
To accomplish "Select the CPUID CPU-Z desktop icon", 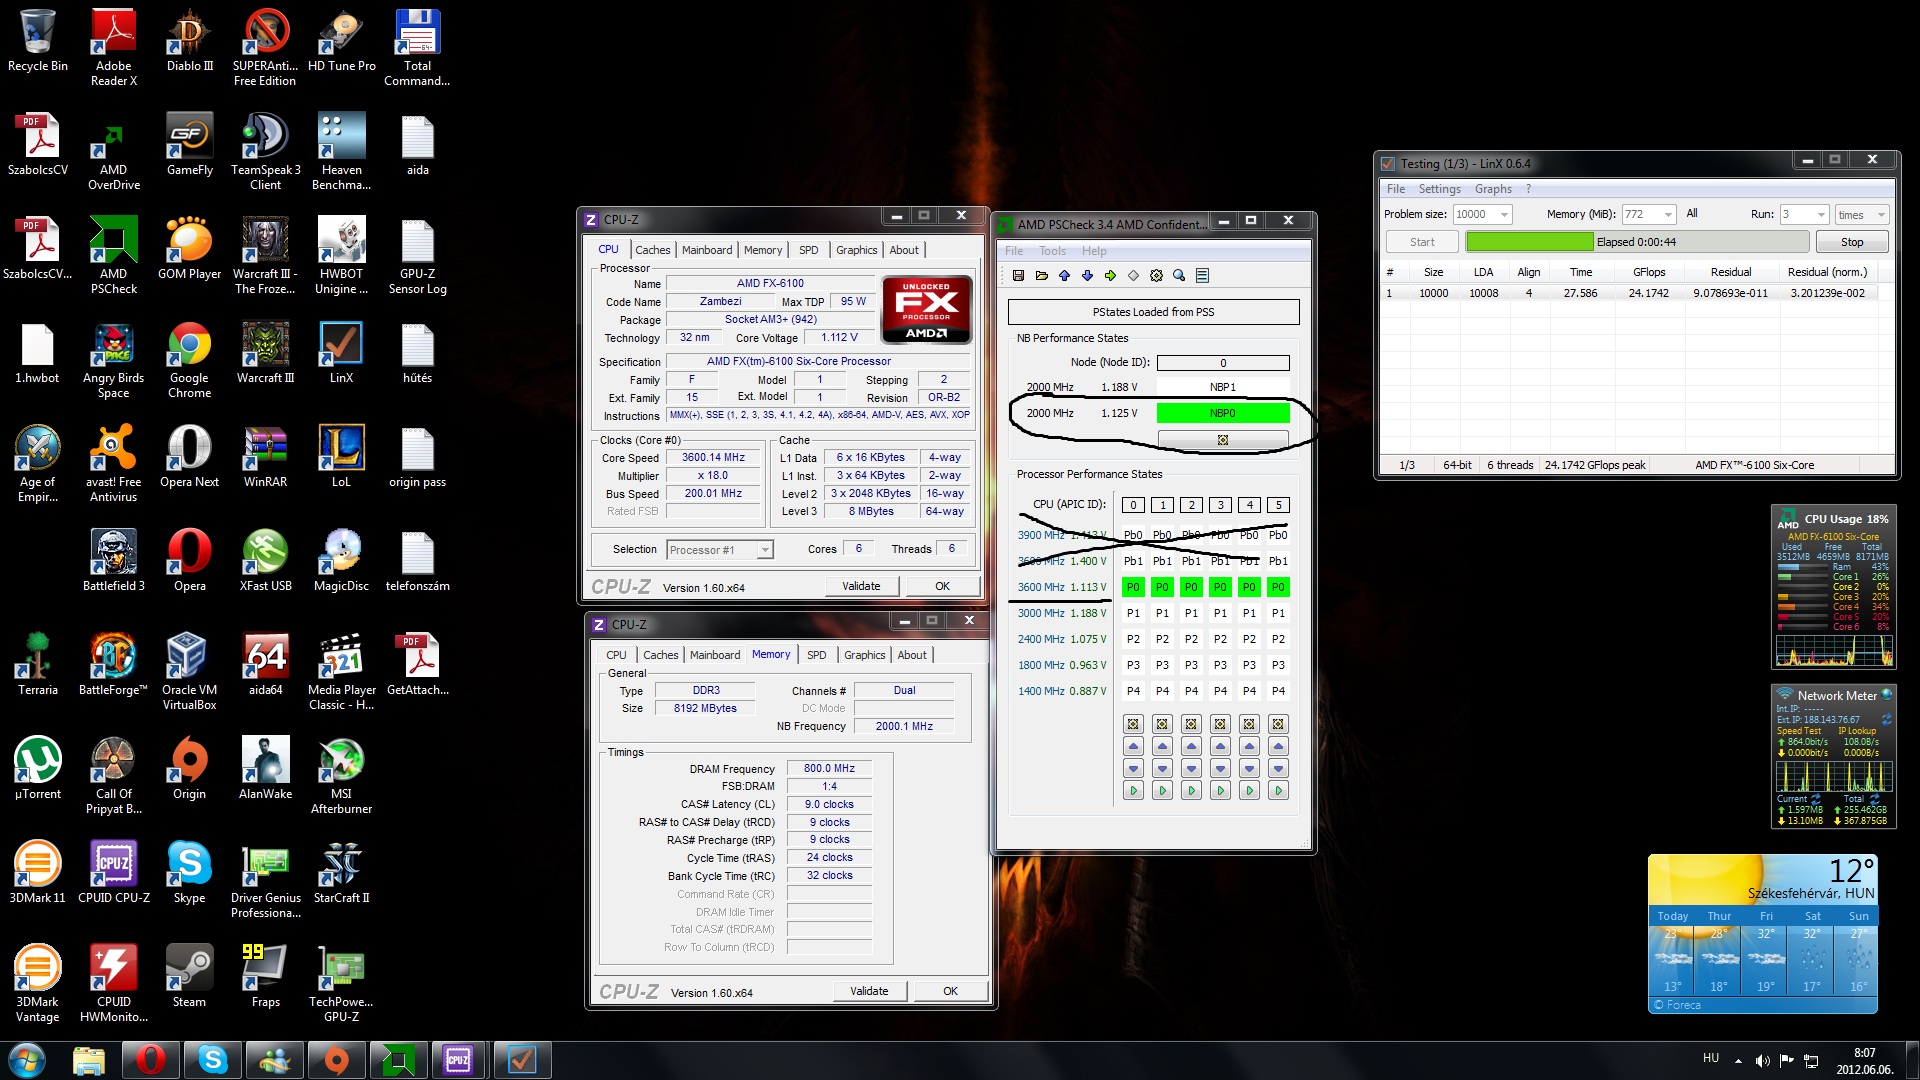I will tap(114, 872).
